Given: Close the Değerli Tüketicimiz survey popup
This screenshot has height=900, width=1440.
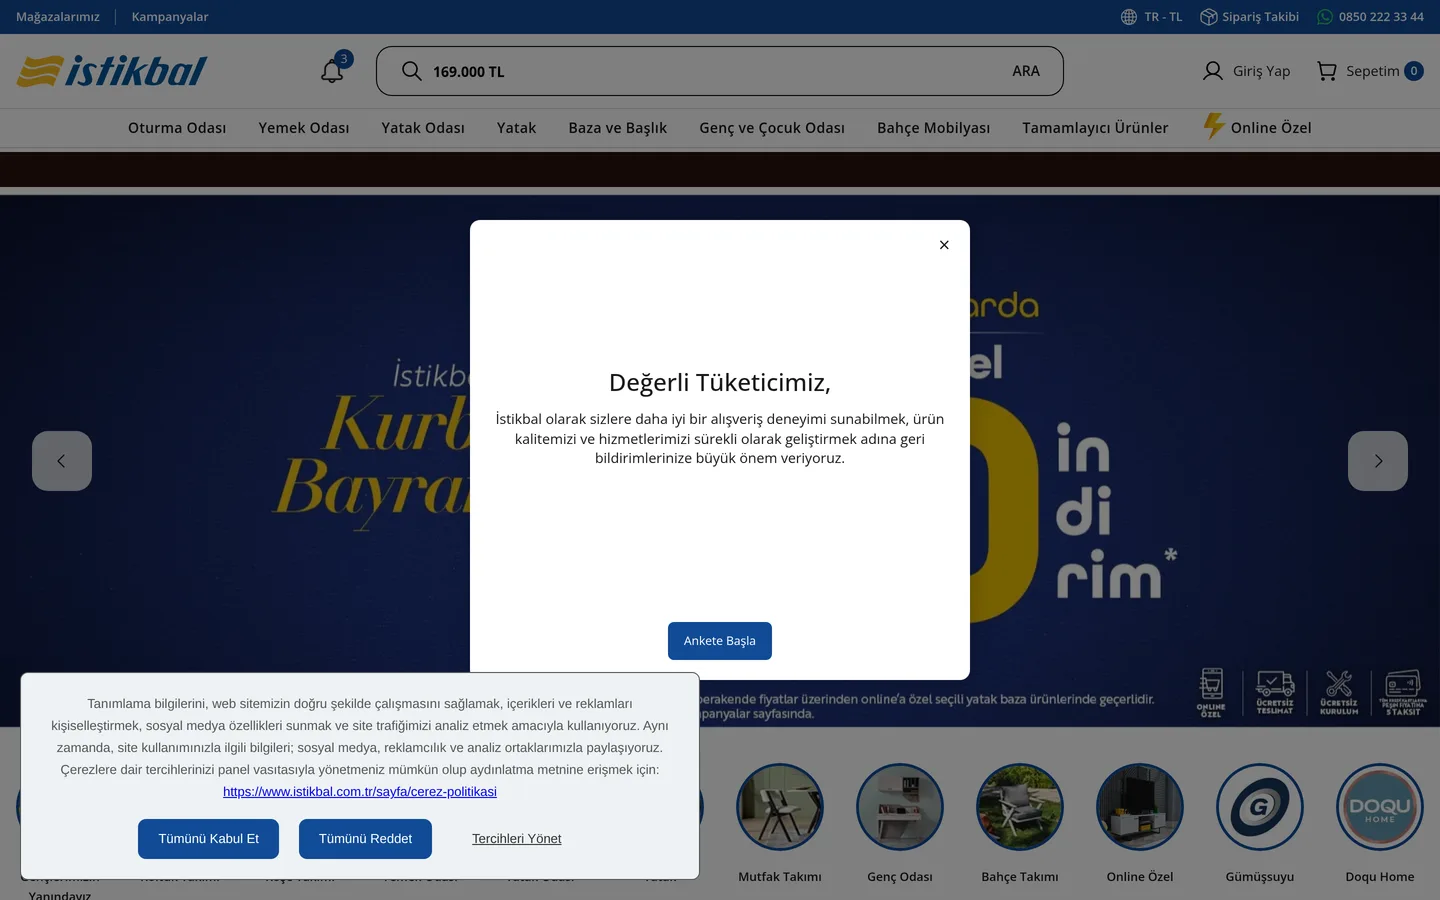Looking at the screenshot, I should click(944, 245).
